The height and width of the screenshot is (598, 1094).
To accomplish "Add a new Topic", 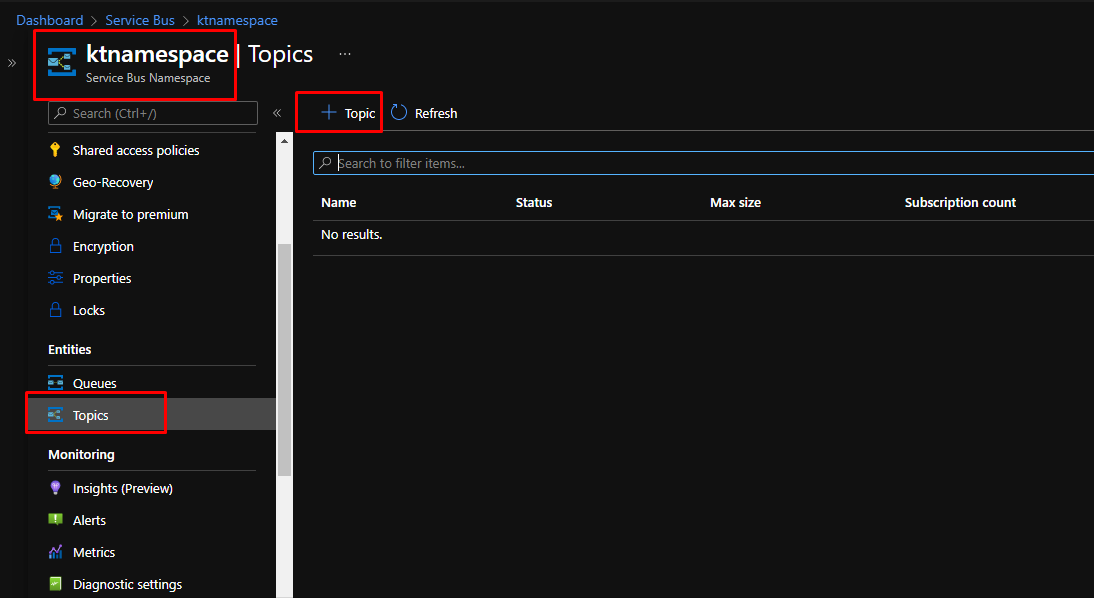I will tap(347, 114).
